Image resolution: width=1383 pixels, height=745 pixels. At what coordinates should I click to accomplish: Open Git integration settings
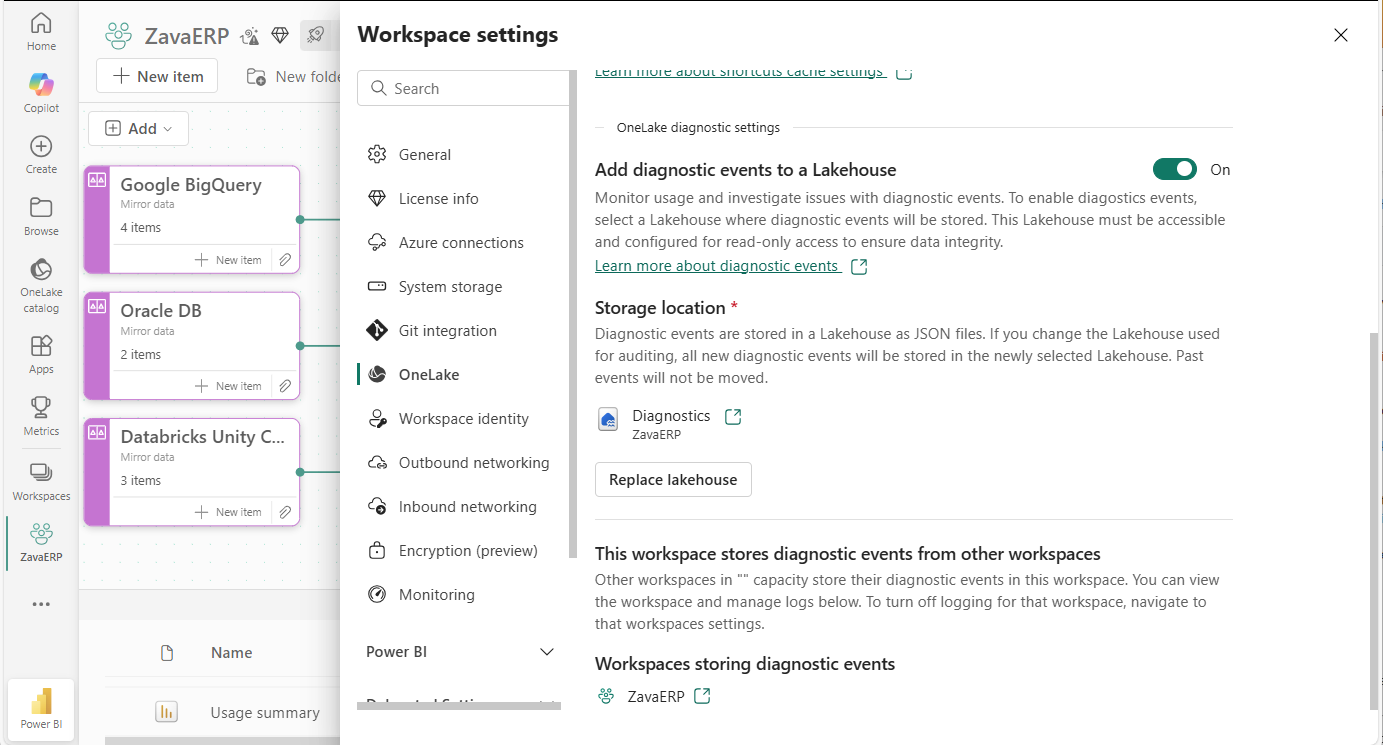coord(447,330)
